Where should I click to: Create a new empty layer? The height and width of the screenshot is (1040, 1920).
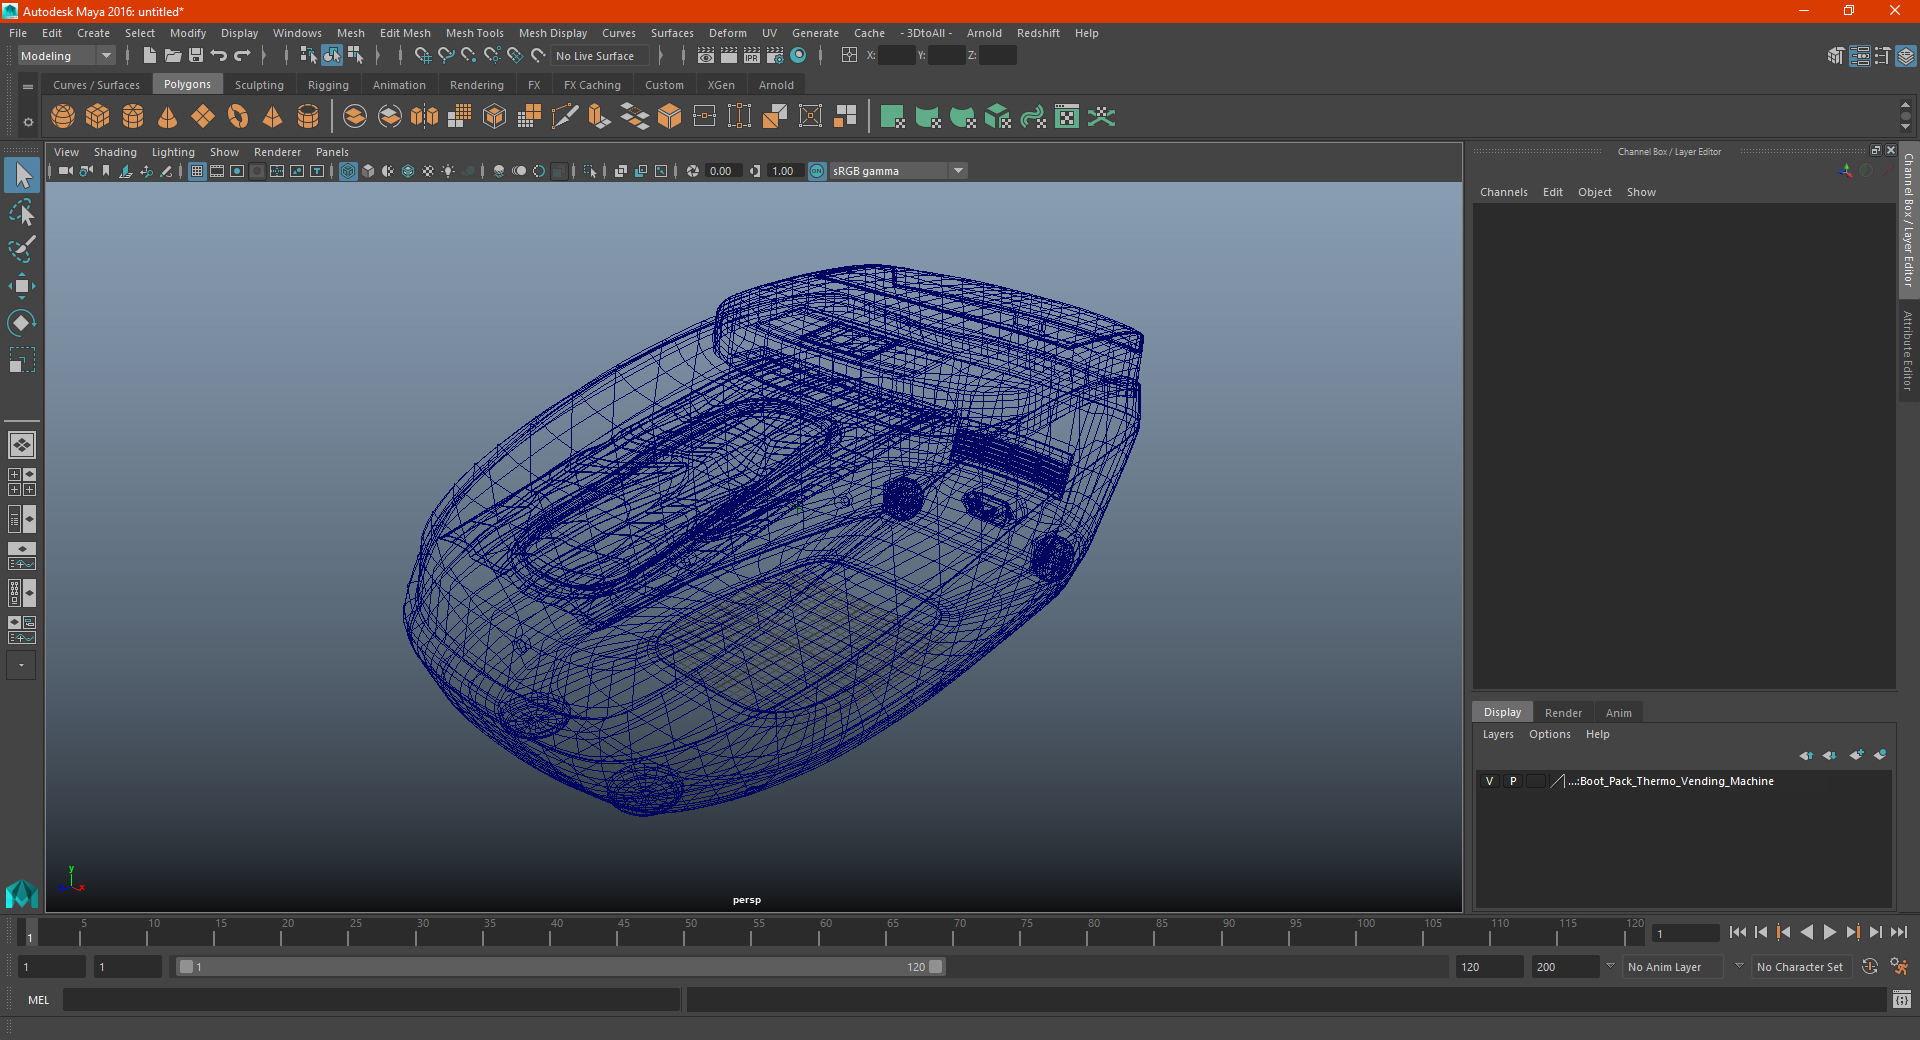1857,756
